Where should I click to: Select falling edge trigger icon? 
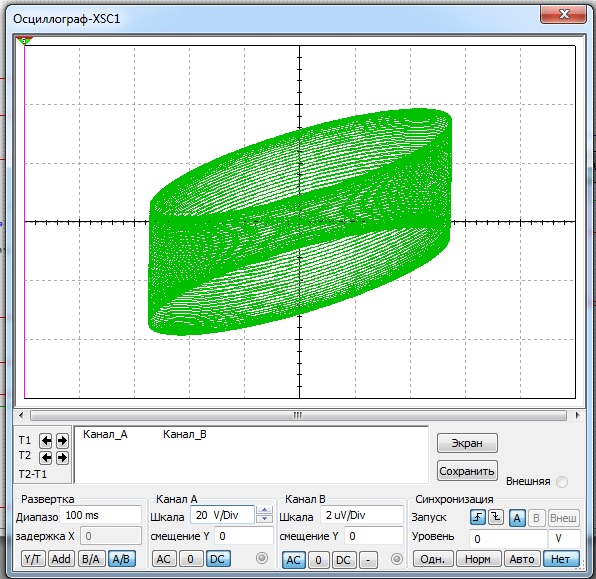pyautogui.click(x=496, y=517)
